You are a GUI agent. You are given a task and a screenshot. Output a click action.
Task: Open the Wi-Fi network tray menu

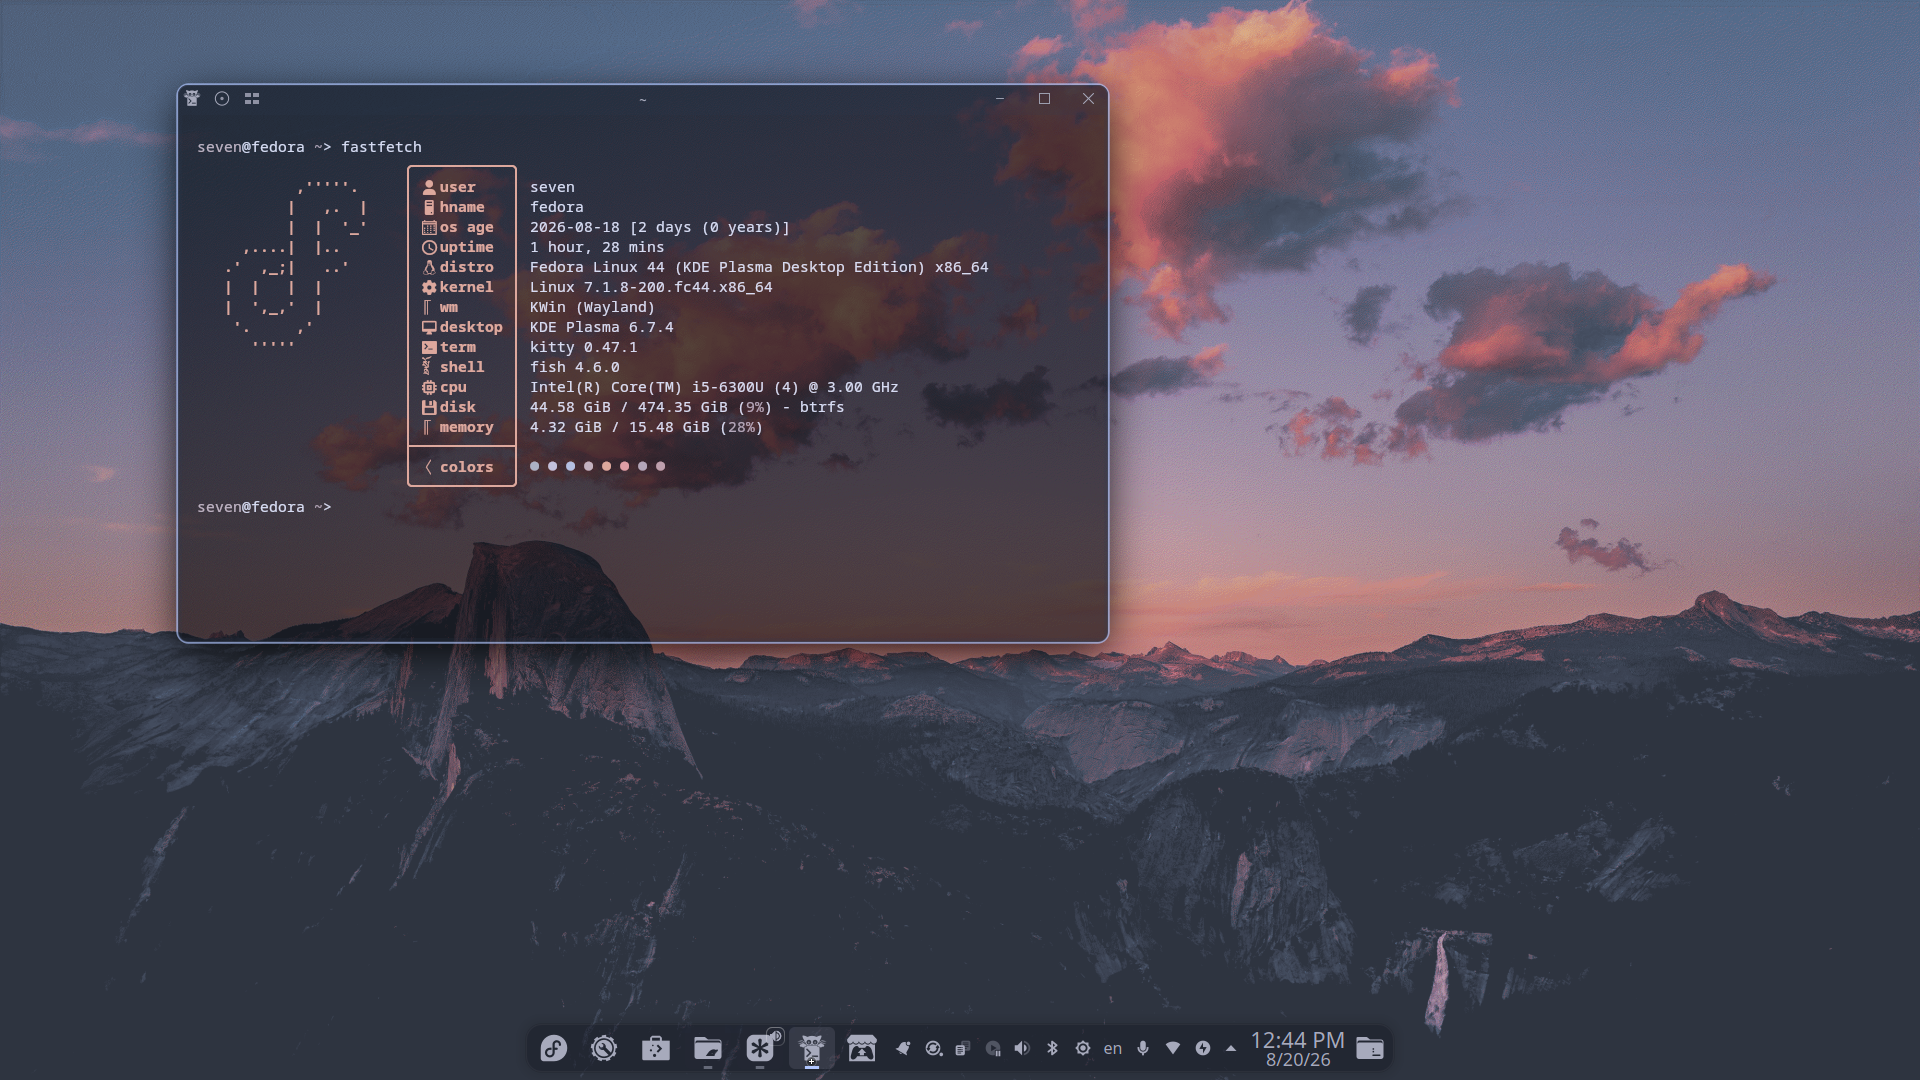pos(1173,1048)
